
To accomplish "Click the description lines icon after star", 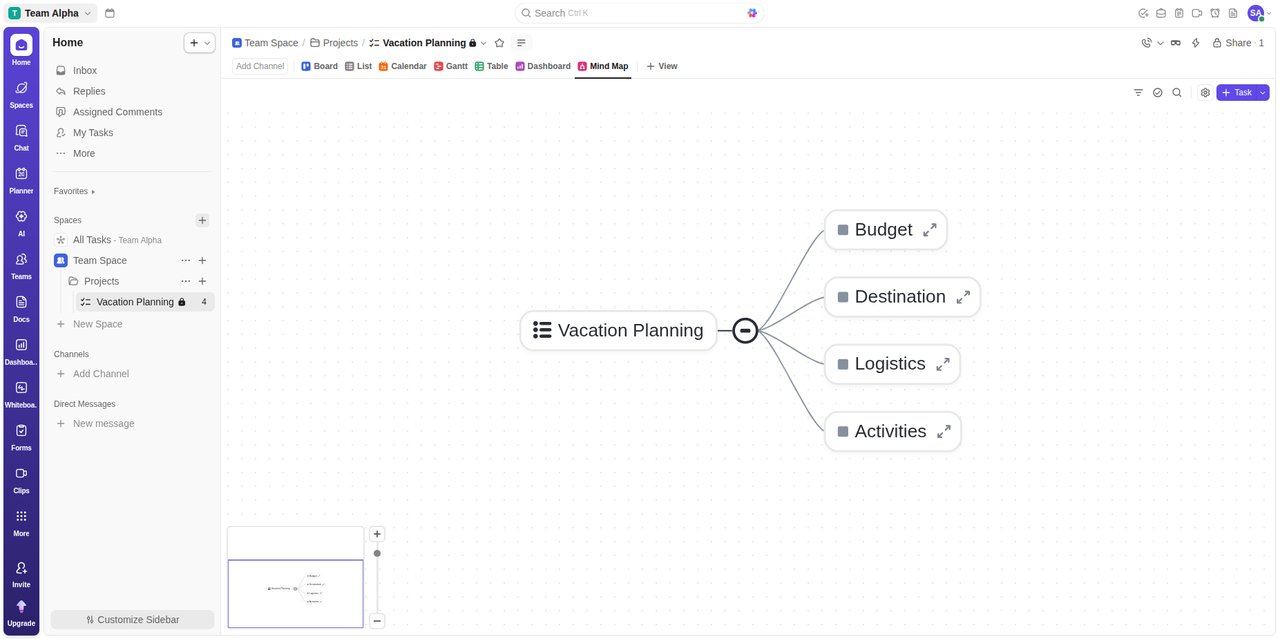I will 521,43.
